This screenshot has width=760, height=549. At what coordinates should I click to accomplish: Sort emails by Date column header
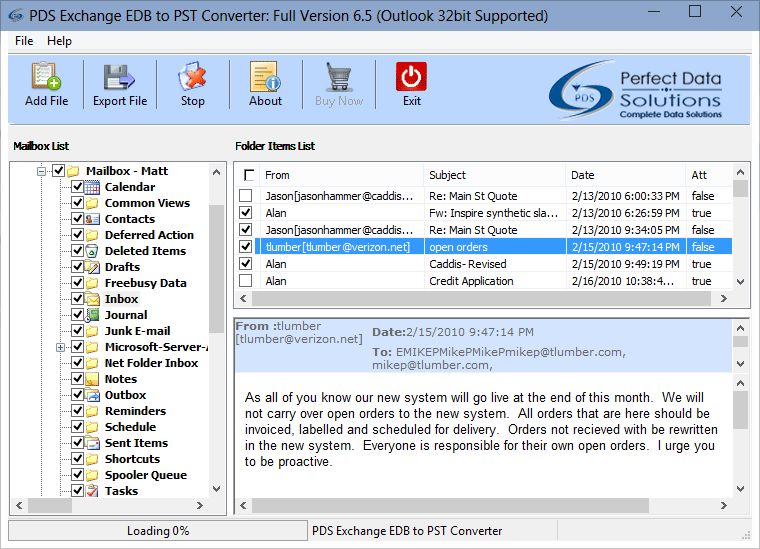(x=625, y=175)
